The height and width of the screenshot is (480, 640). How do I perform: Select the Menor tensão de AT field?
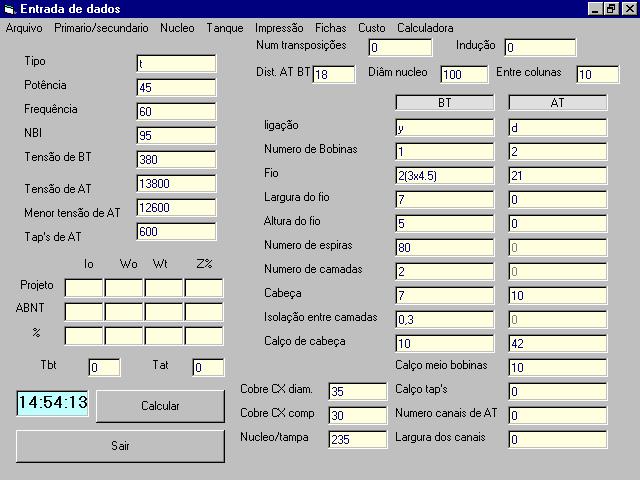pos(176,208)
